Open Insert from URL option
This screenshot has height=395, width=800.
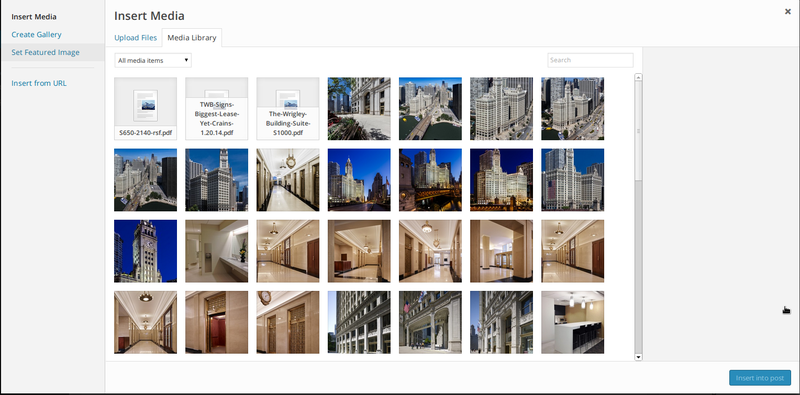coord(39,83)
